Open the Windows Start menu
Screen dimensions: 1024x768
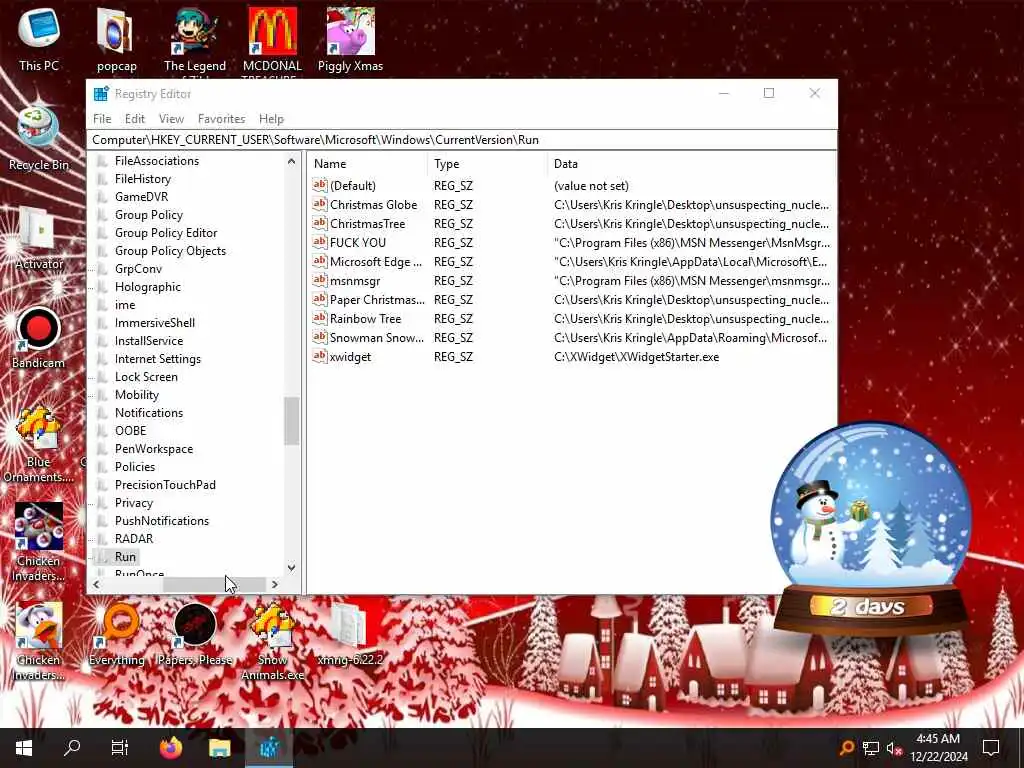coord(24,748)
